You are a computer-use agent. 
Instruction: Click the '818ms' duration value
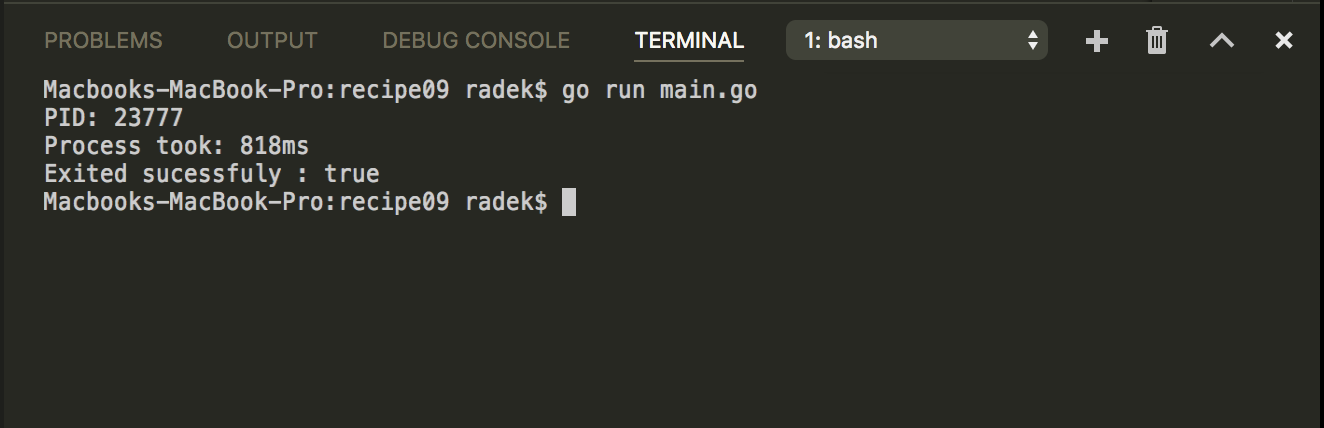point(274,146)
